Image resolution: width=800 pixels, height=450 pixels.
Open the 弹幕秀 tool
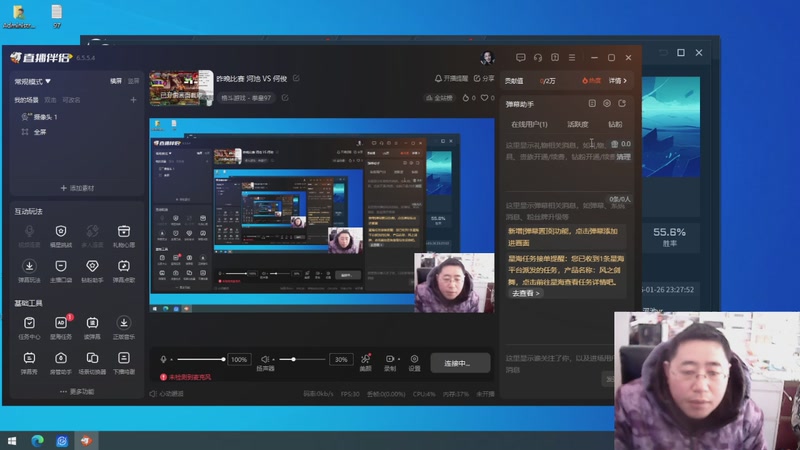pos(29,362)
